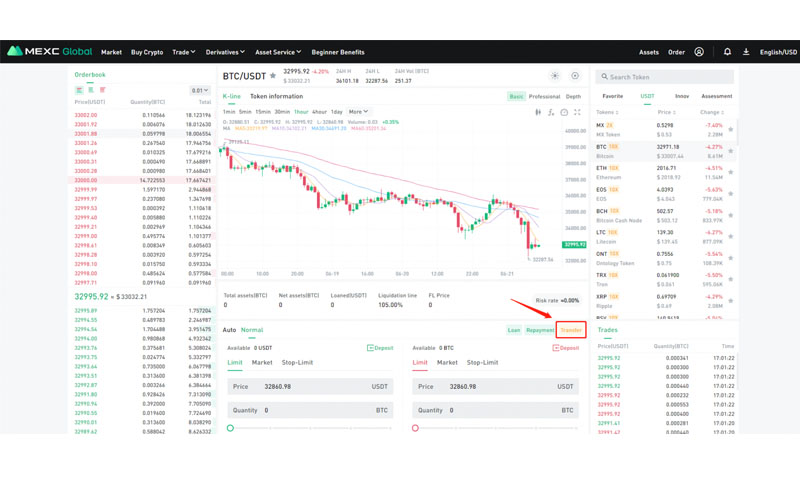The height and width of the screenshot is (492, 800).
Task: Click the chart clock settings icon
Action: click(x=564, y=112)
